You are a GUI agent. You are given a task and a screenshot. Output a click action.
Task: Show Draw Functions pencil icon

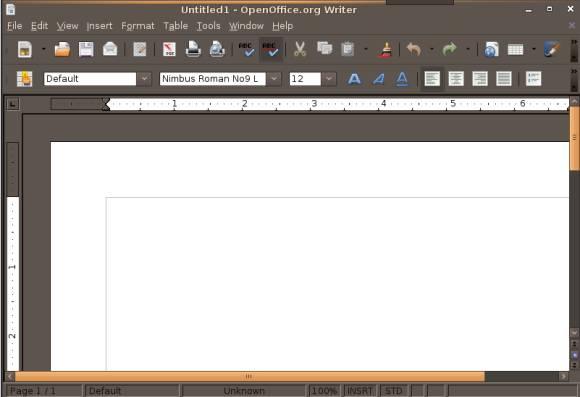coord(552,49)
